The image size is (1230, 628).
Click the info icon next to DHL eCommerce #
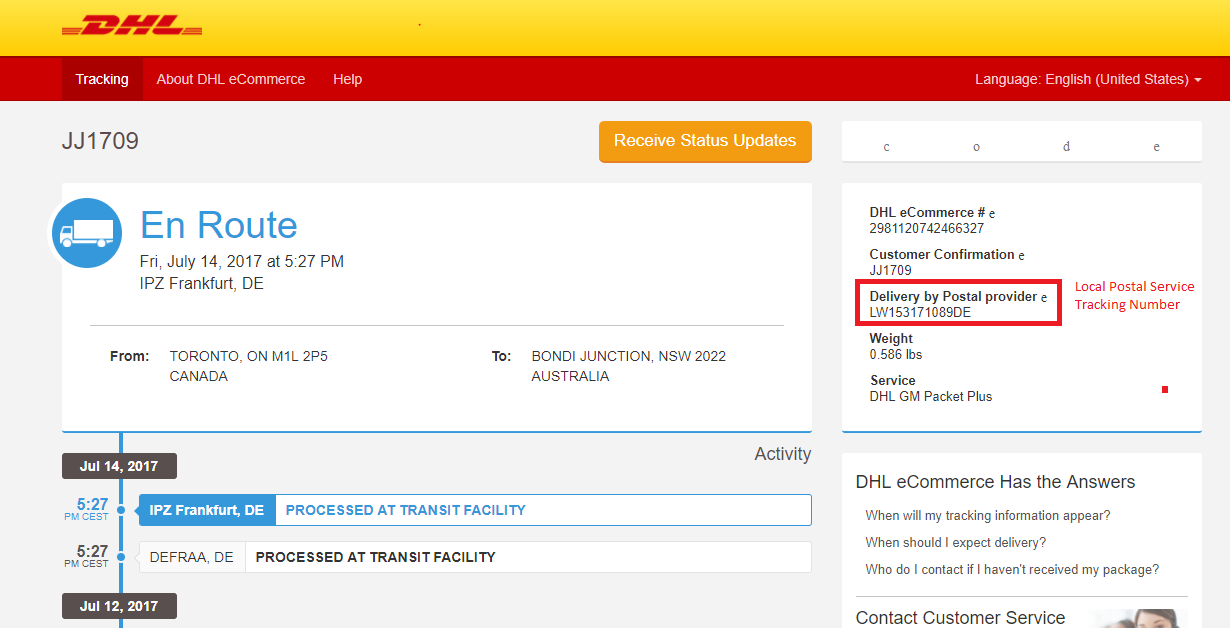[x=992, y=213]
